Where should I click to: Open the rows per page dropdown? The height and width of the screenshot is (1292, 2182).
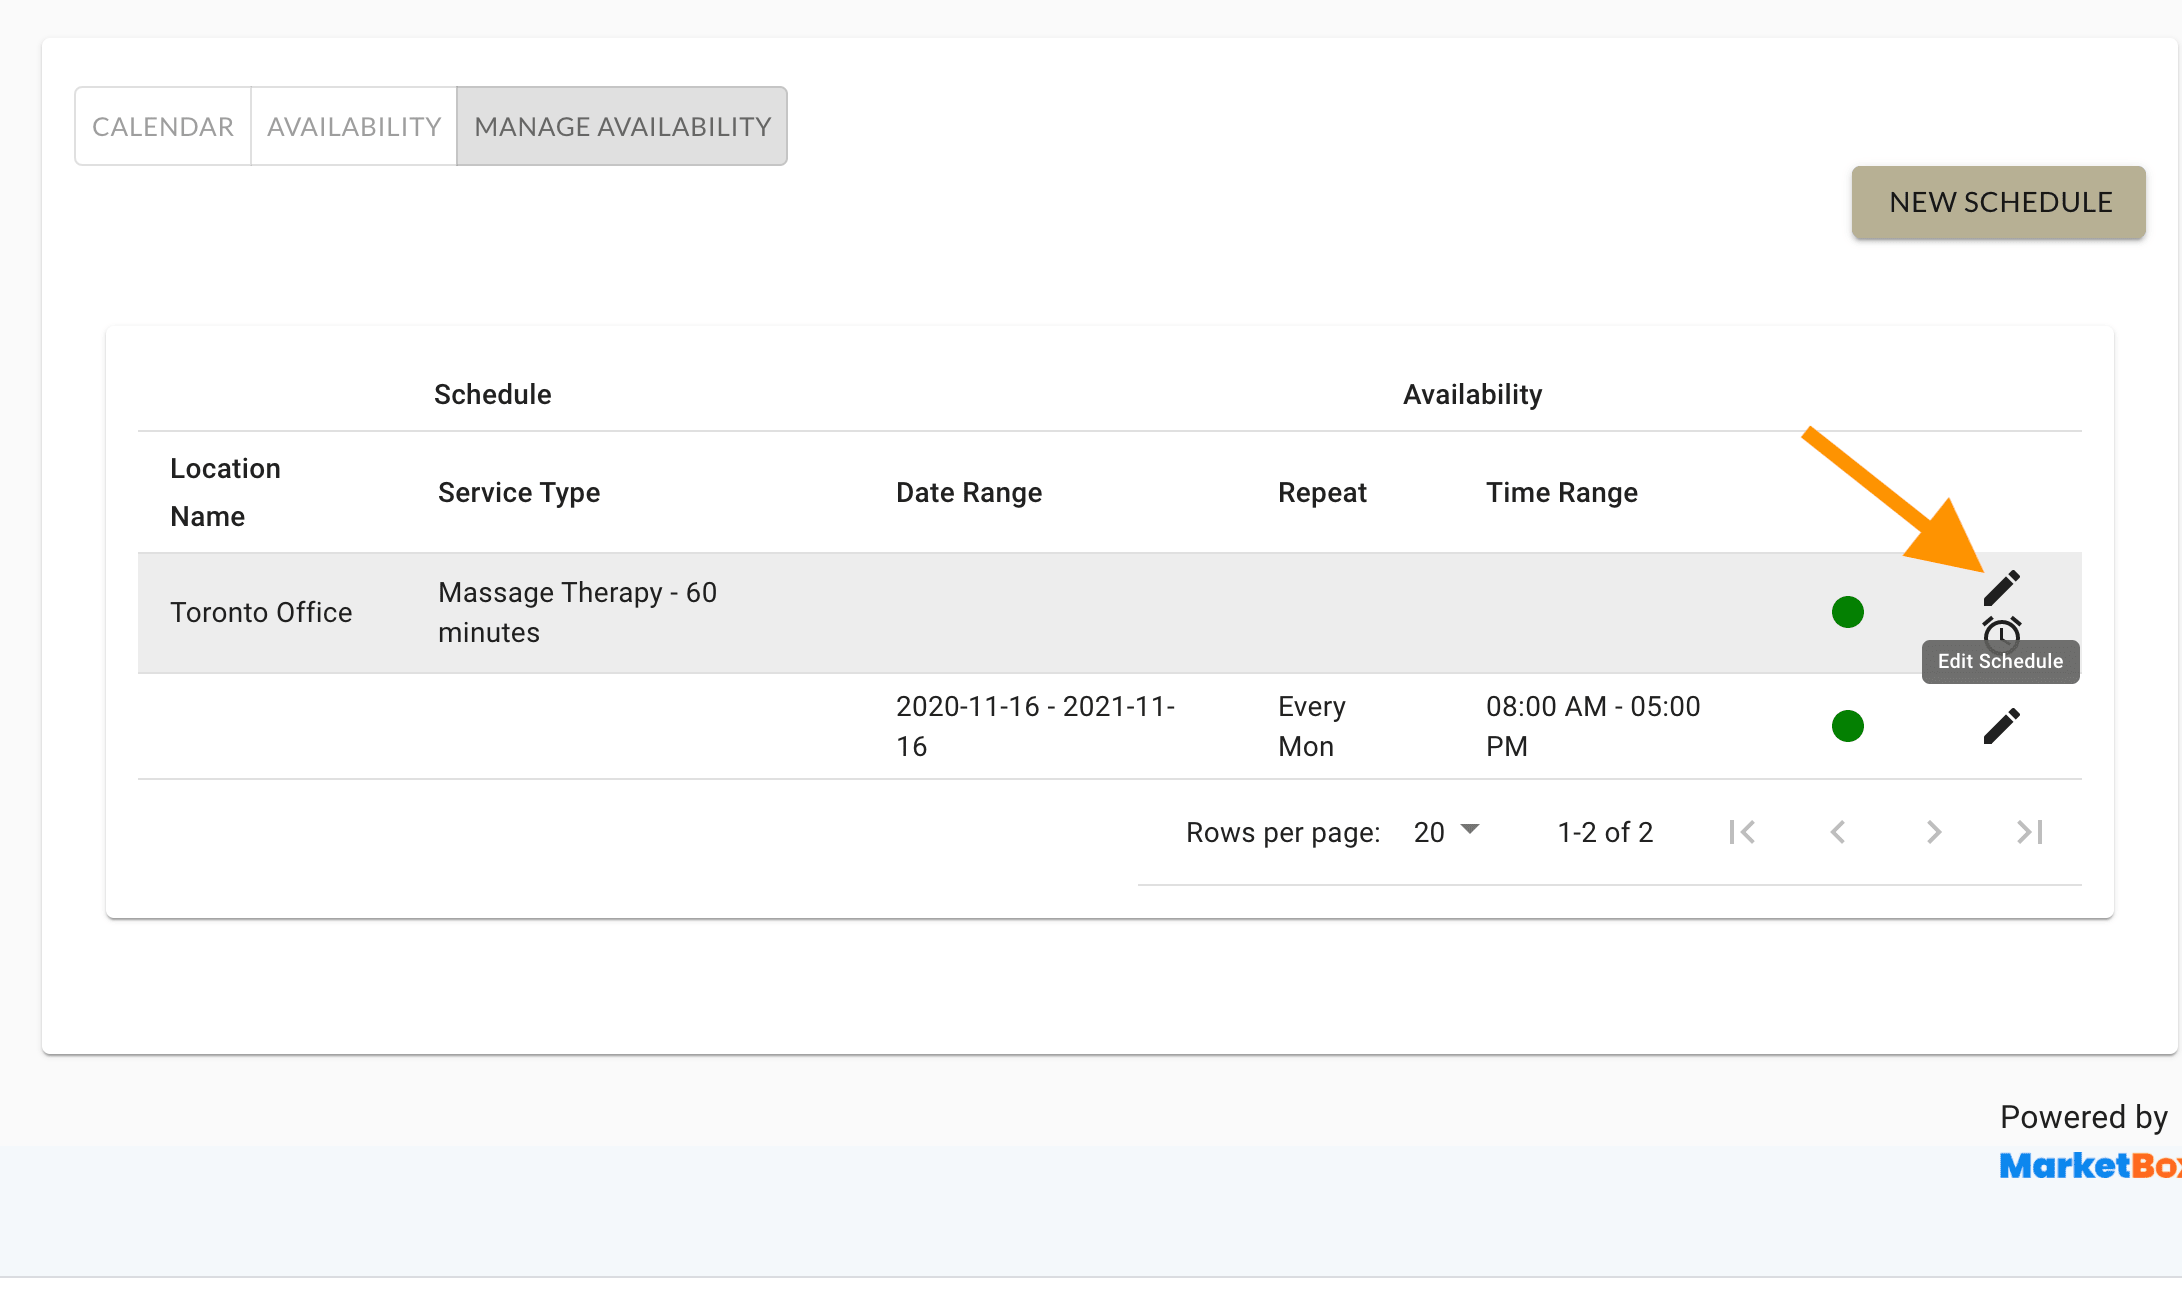point(1446,832)
